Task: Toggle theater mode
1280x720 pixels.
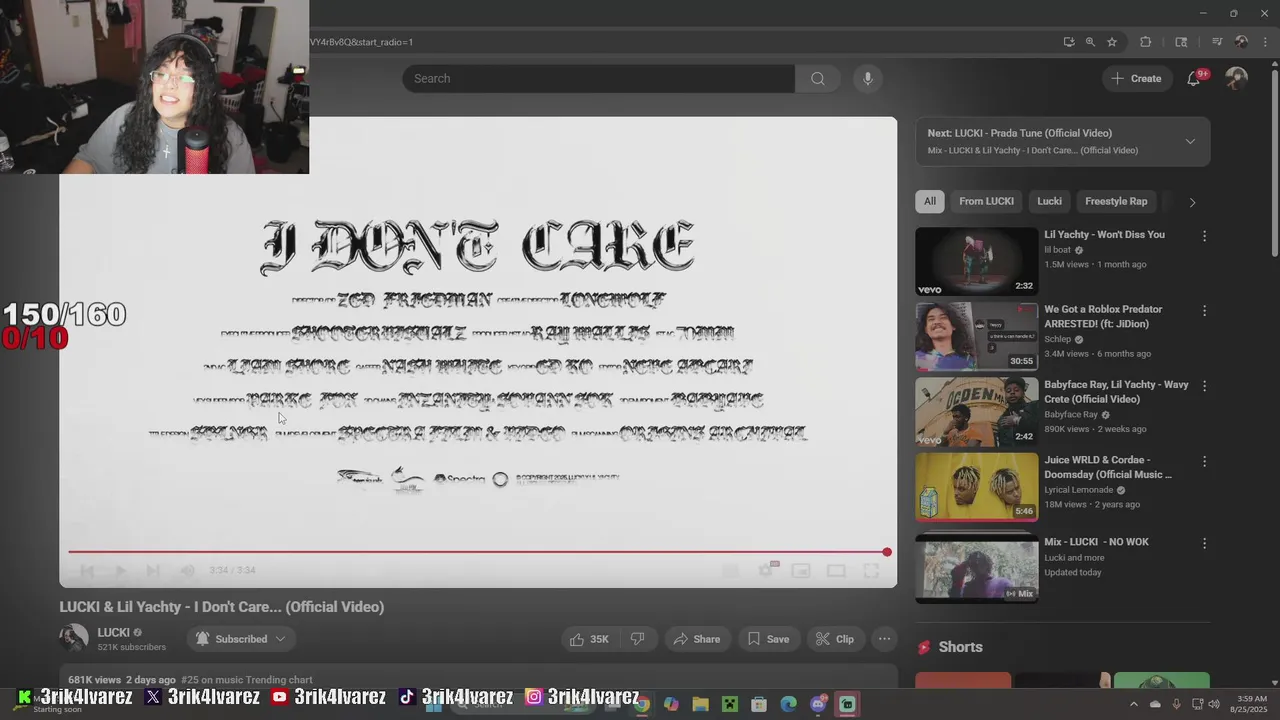Action: [x=836, y=570]
